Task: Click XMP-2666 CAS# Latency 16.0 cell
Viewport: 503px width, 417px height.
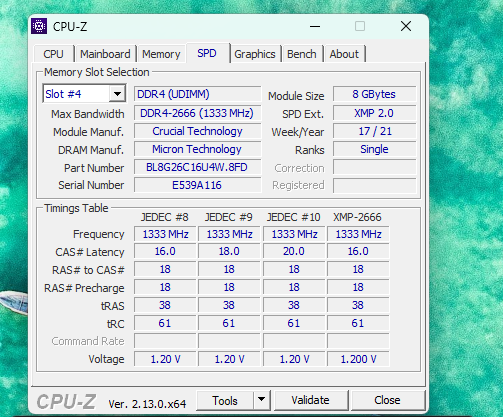Action: [x=358, y=251]
